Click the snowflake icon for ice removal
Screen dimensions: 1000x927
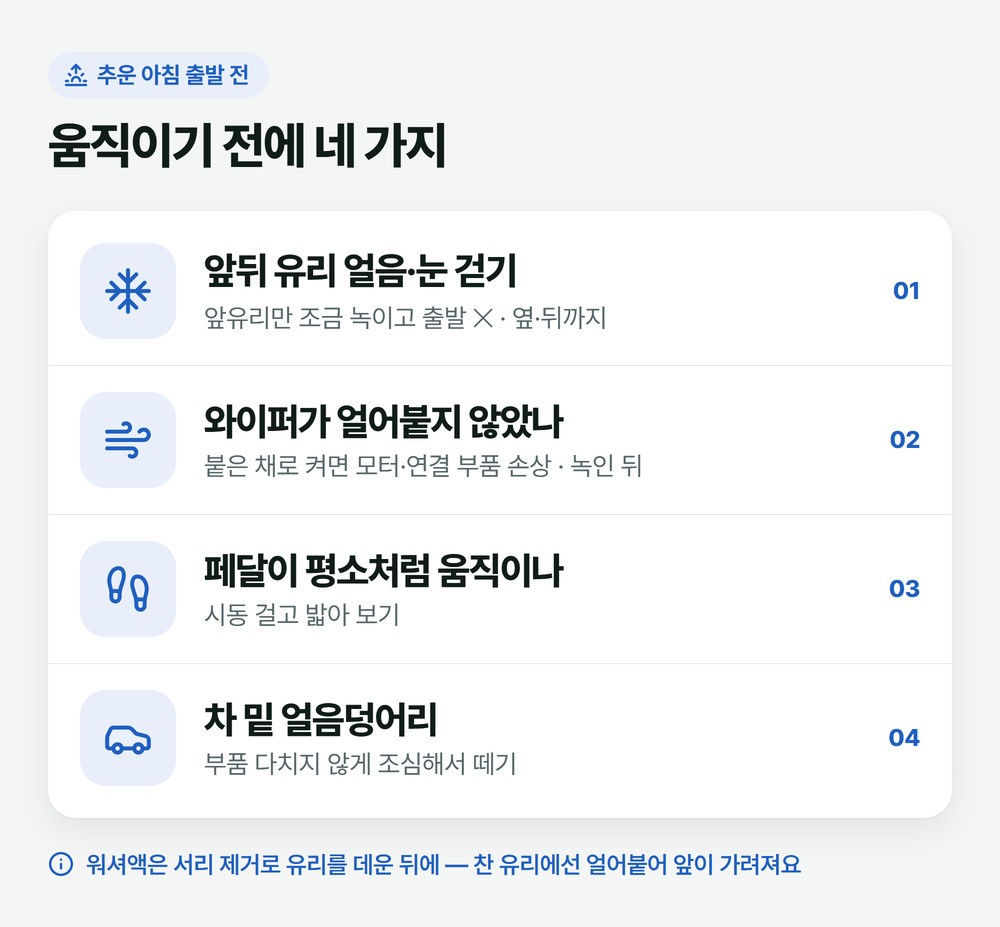[x=128, y=291]
